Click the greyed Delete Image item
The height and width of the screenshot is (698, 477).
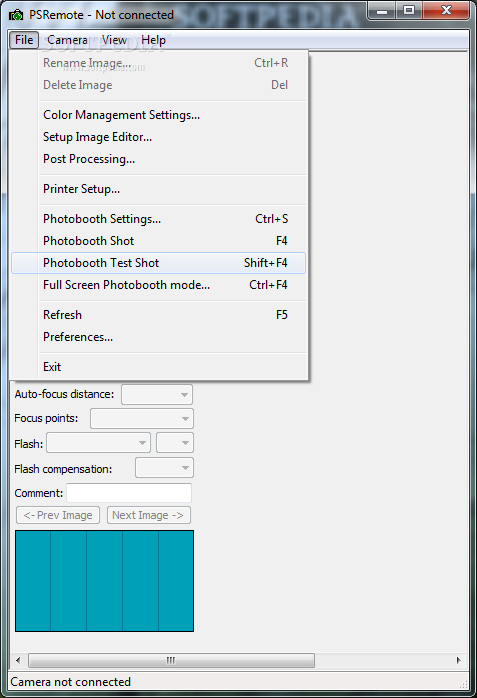(x=158, y=85)
